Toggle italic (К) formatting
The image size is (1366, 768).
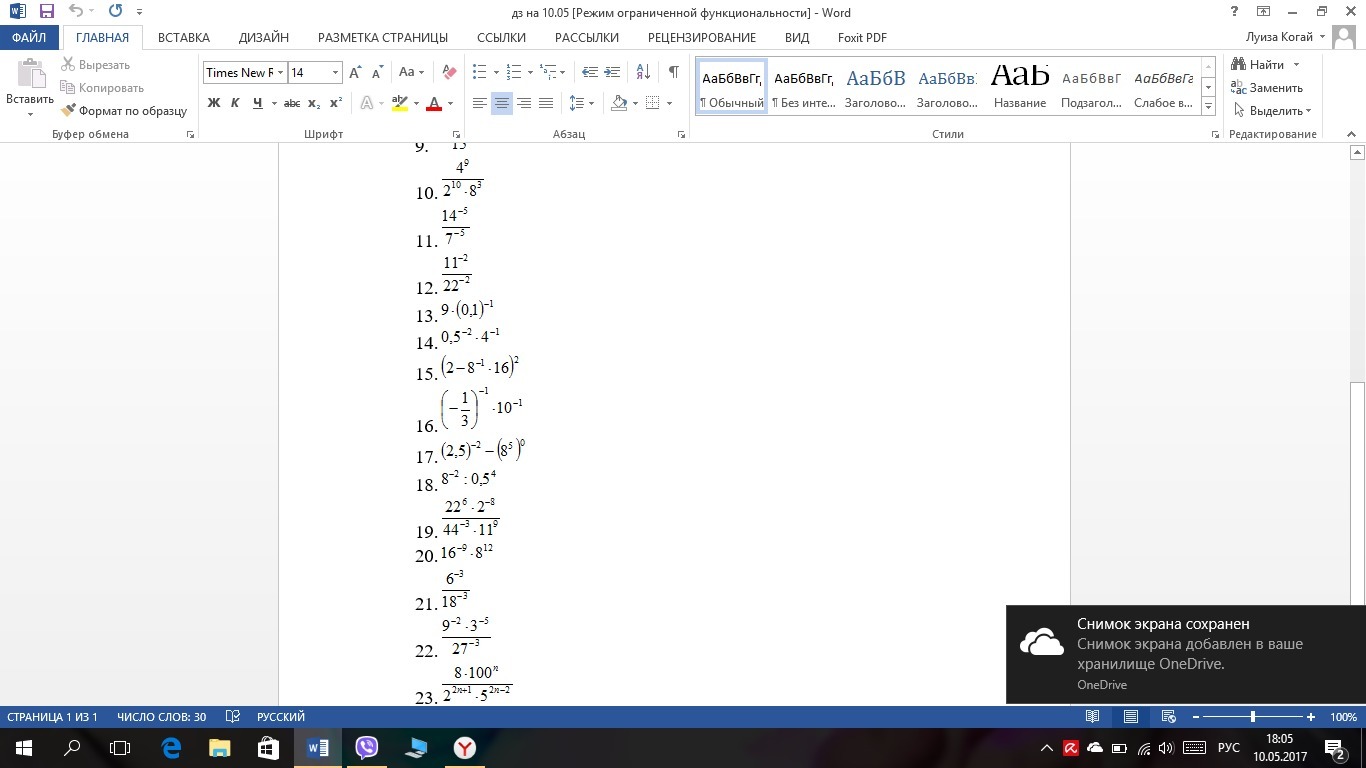click(235, 103)
